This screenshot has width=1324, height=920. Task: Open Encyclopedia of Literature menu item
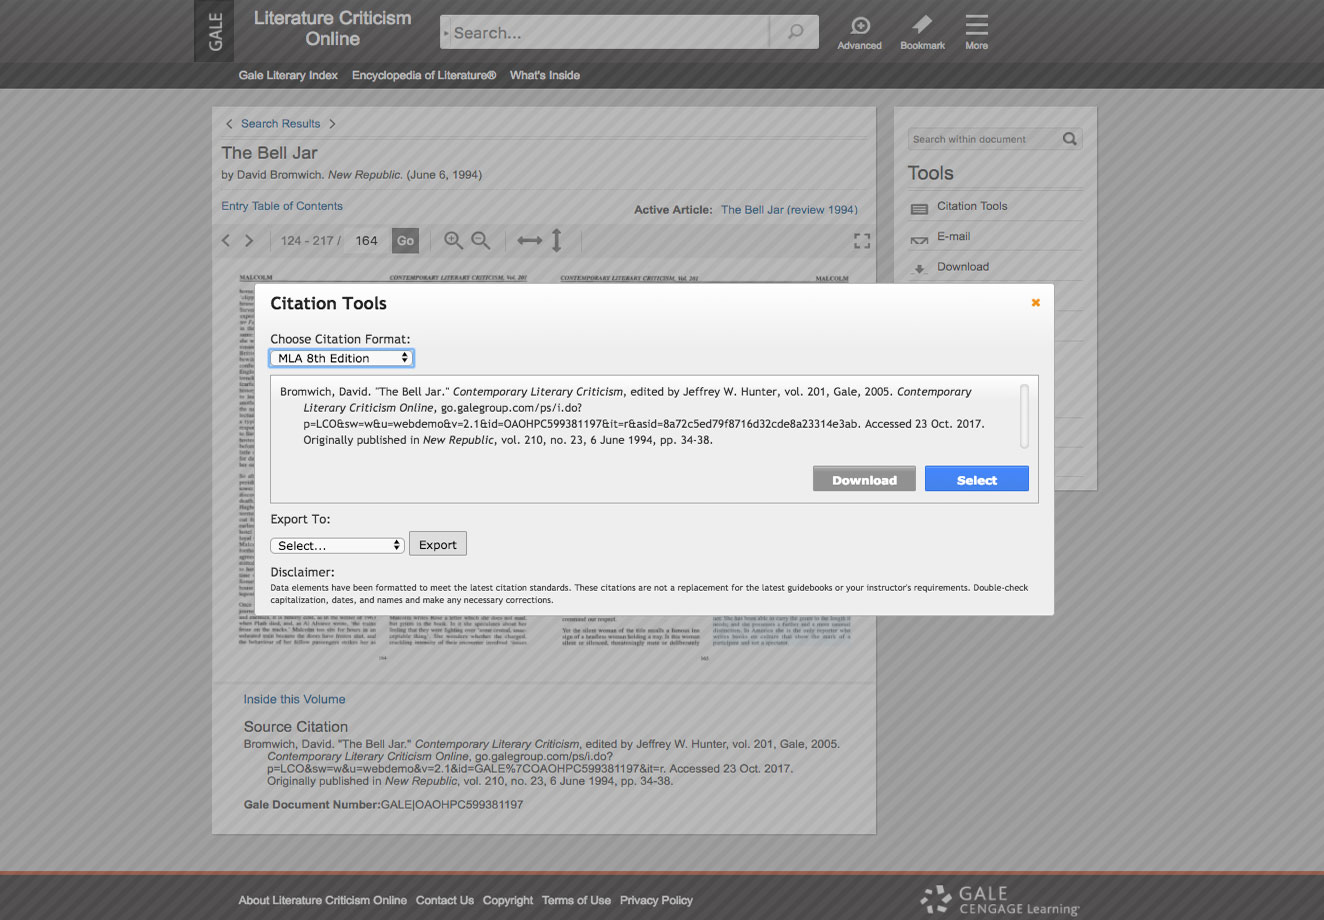click(424, 75)
